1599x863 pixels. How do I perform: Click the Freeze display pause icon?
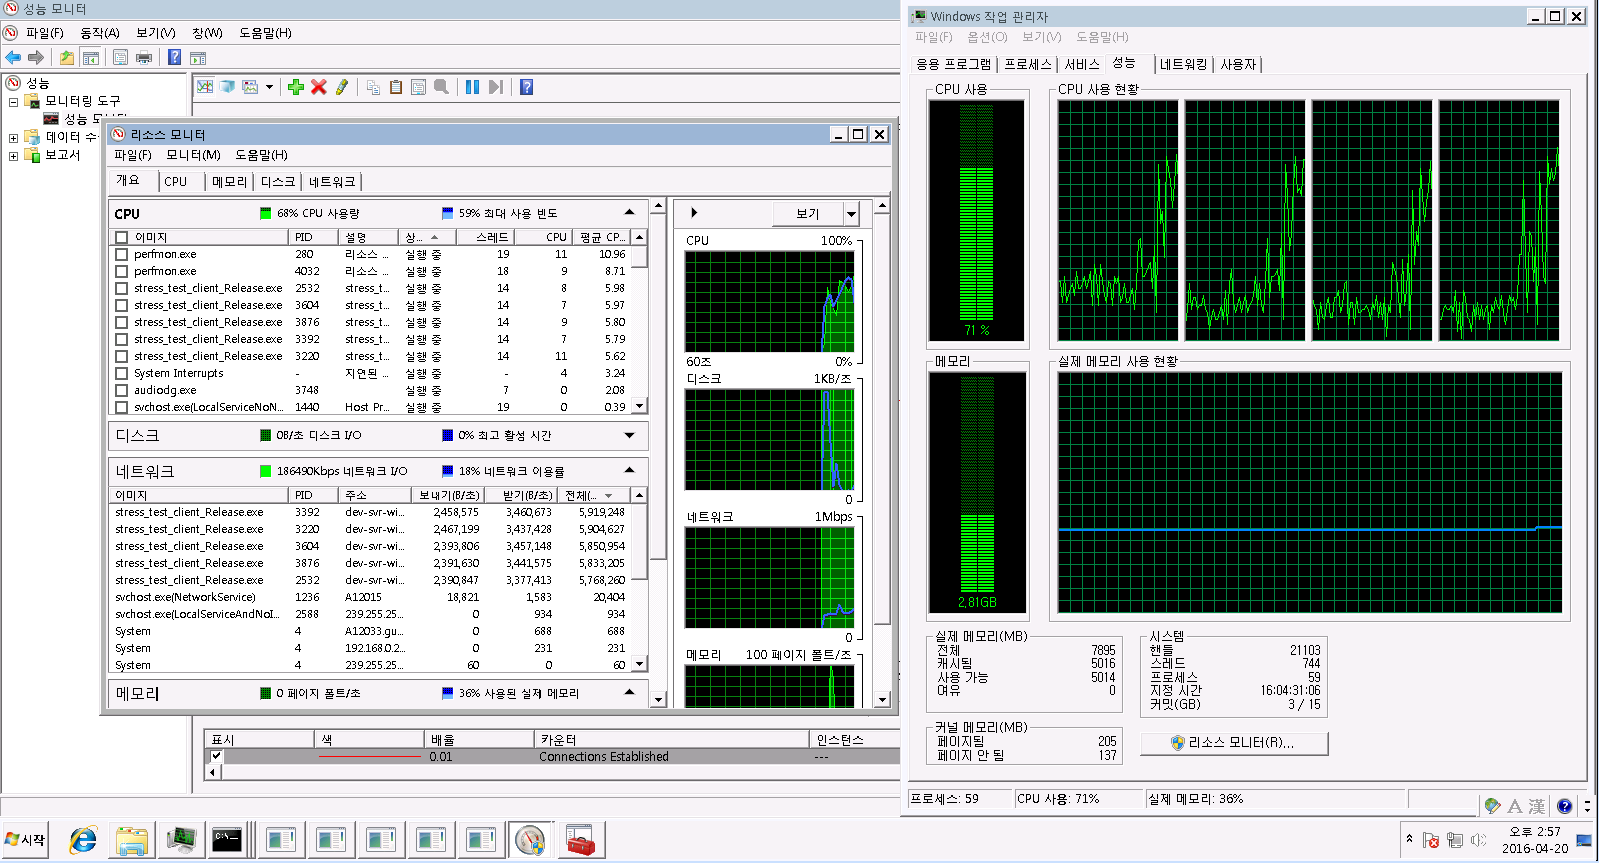[x=473, y=87]
